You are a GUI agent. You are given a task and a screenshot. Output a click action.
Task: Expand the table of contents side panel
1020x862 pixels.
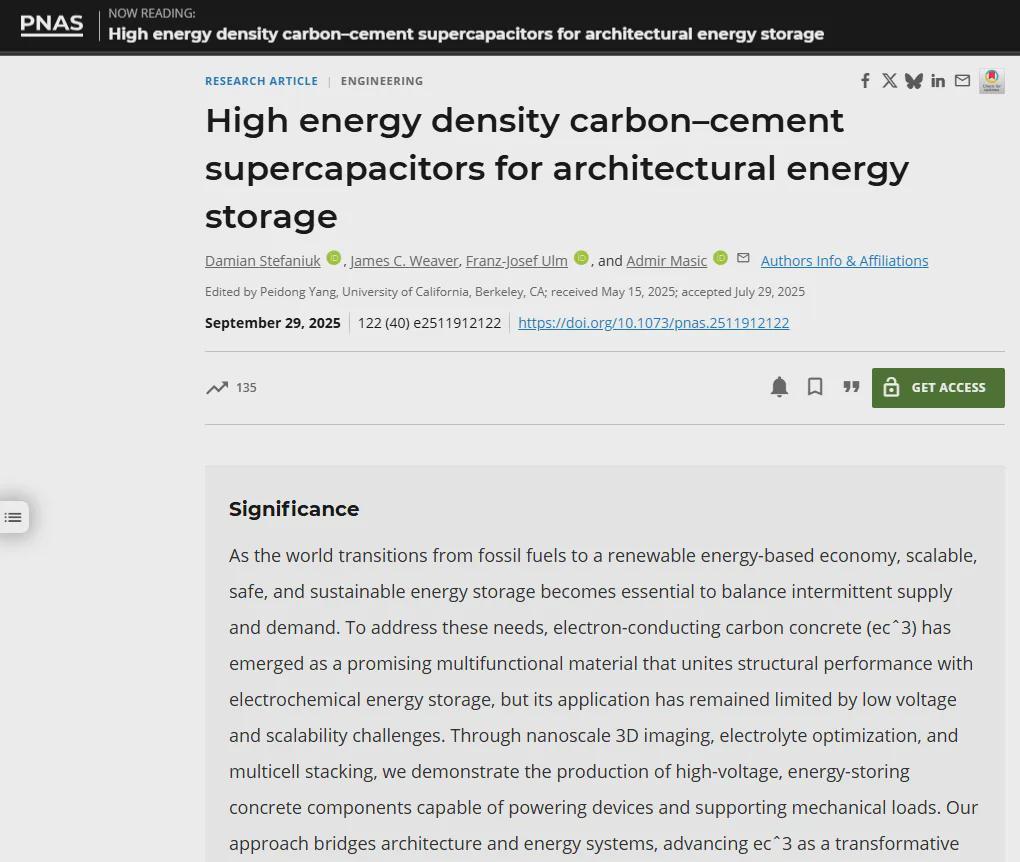(x=13, y=517)
